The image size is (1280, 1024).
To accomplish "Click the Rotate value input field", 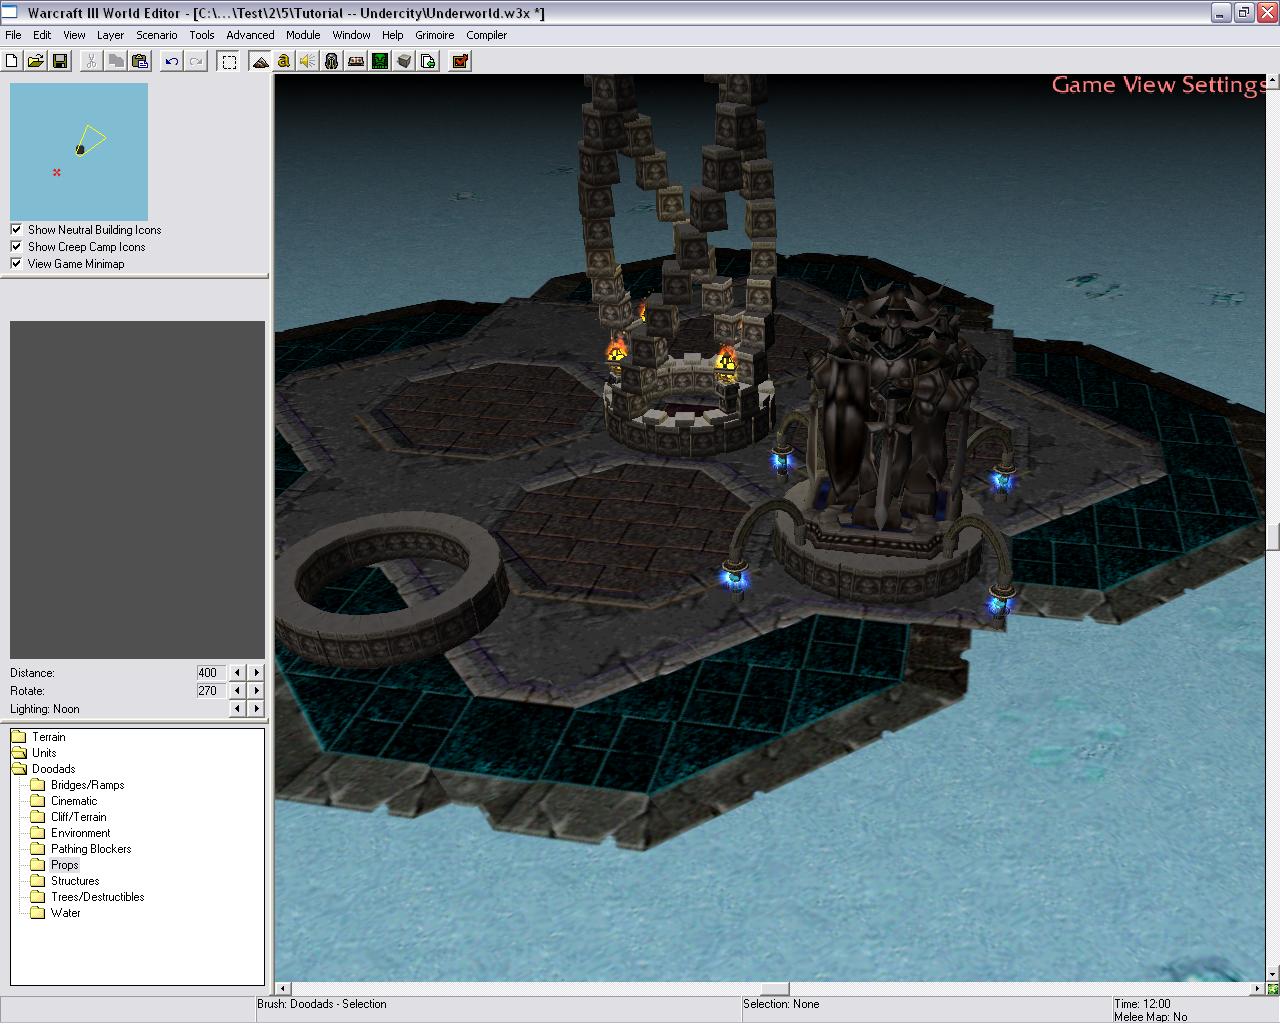I will (210, 691).
